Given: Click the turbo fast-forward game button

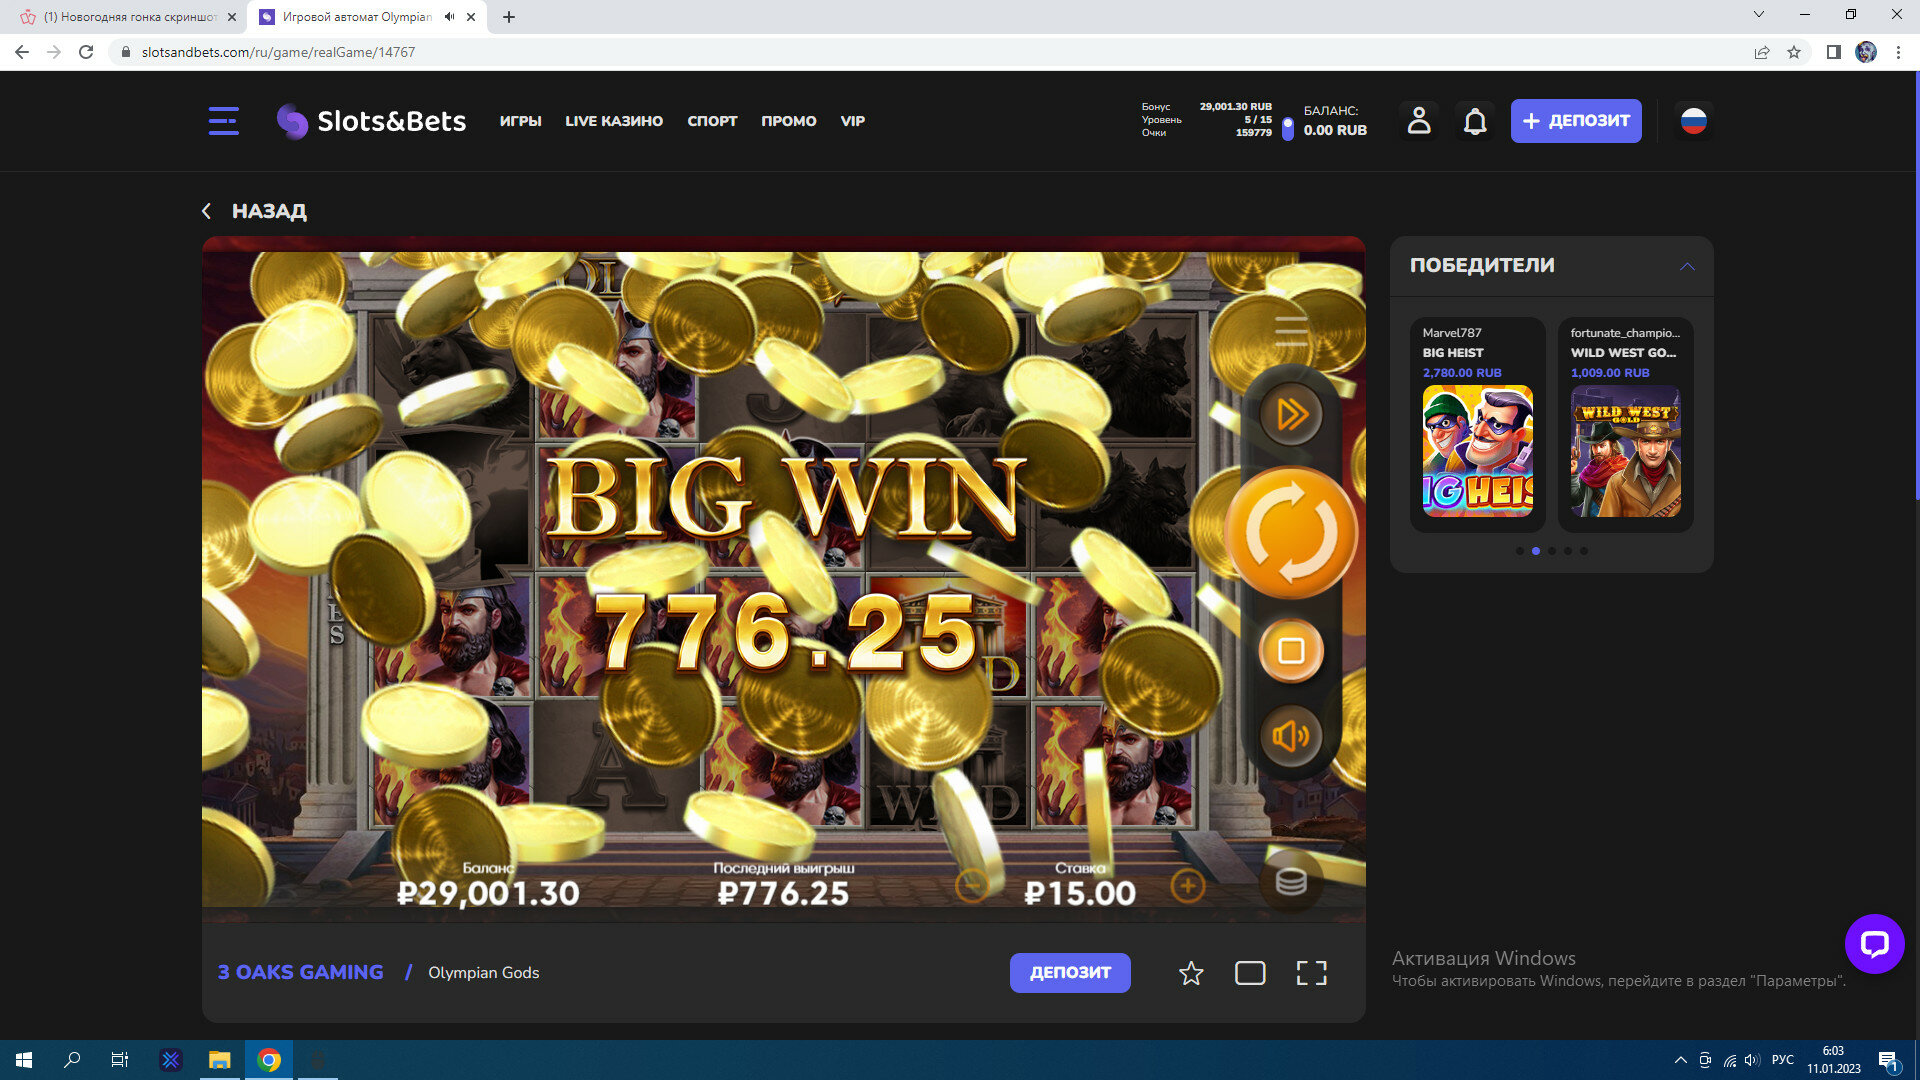Looking at the screenshot, I should [1291, 414].
